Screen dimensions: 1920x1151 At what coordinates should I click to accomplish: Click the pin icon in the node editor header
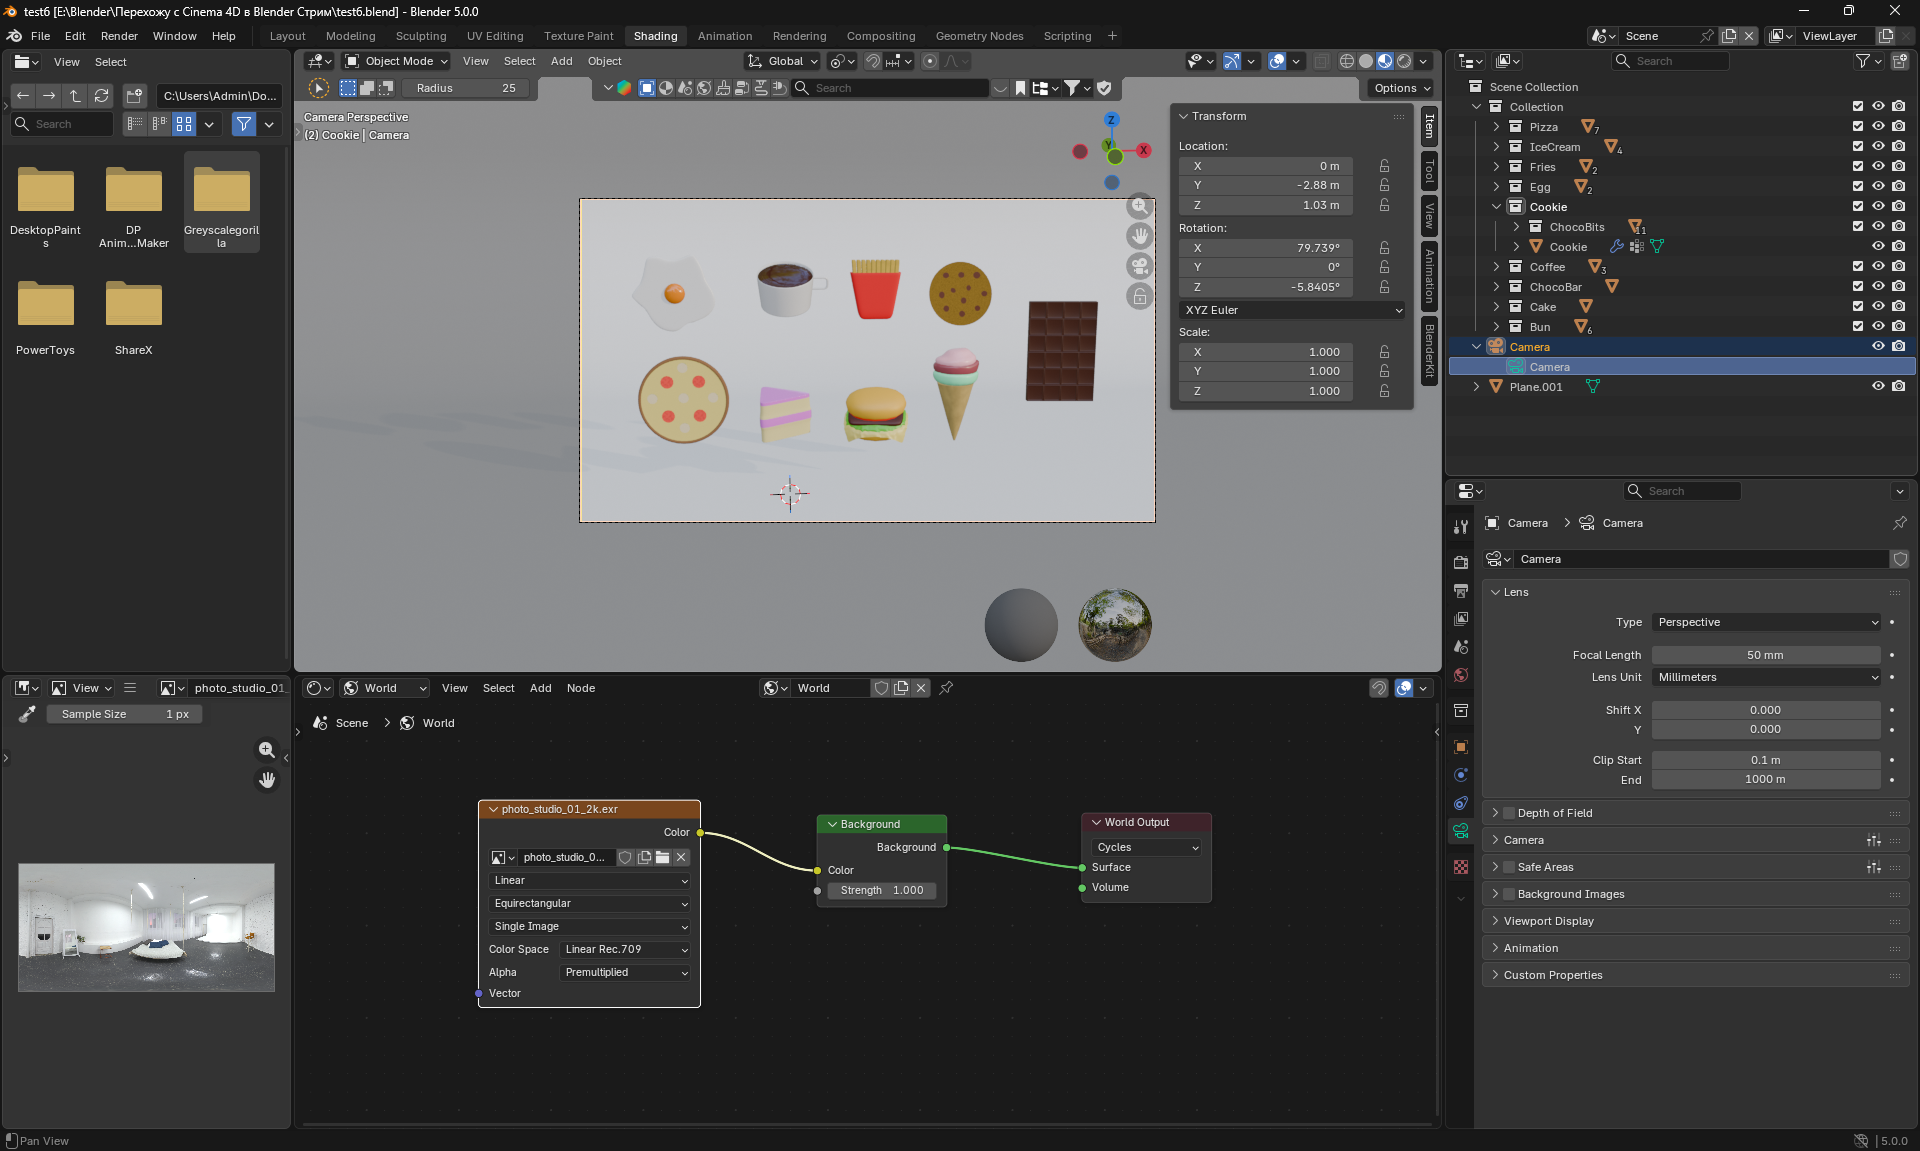point(946,688)
